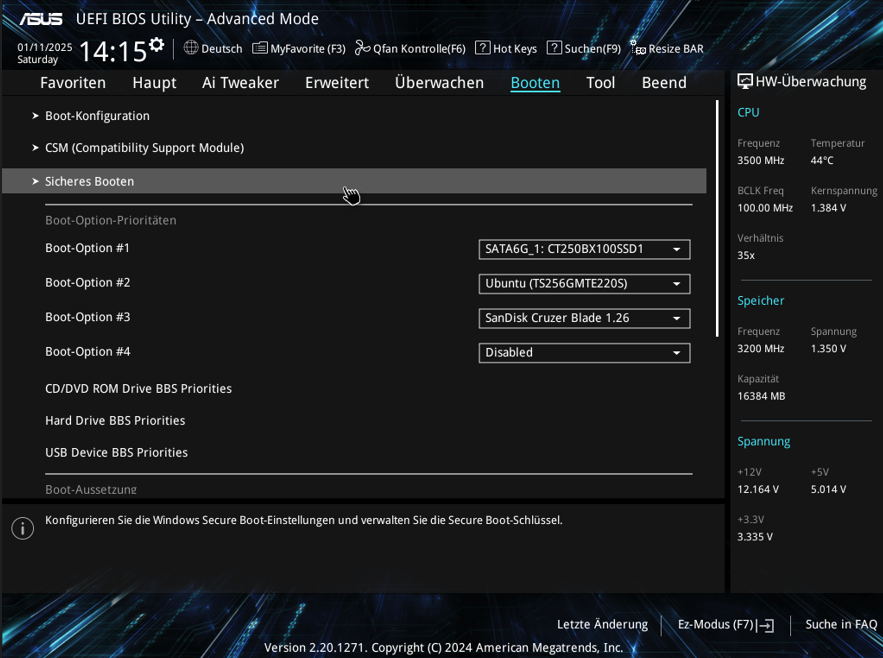This screenshot has width=883, height=658.
Task: Open Hard Drive BBS Priorities
Action: [x=115, y=421]
